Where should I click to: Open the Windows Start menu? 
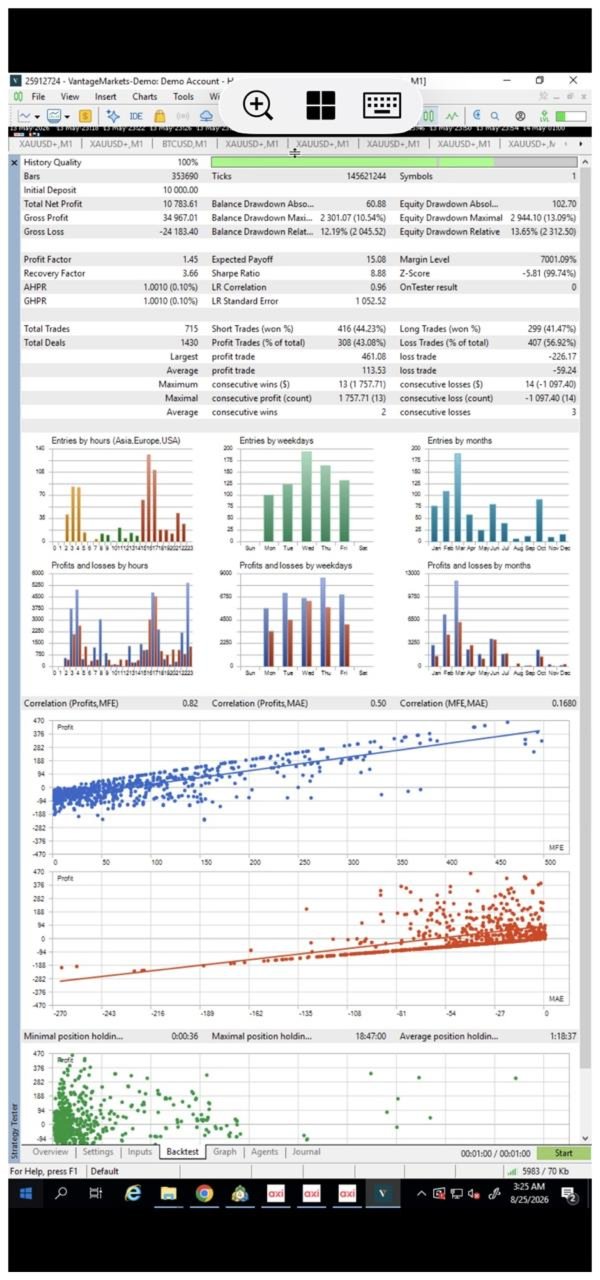click(x=25, y=1193)
